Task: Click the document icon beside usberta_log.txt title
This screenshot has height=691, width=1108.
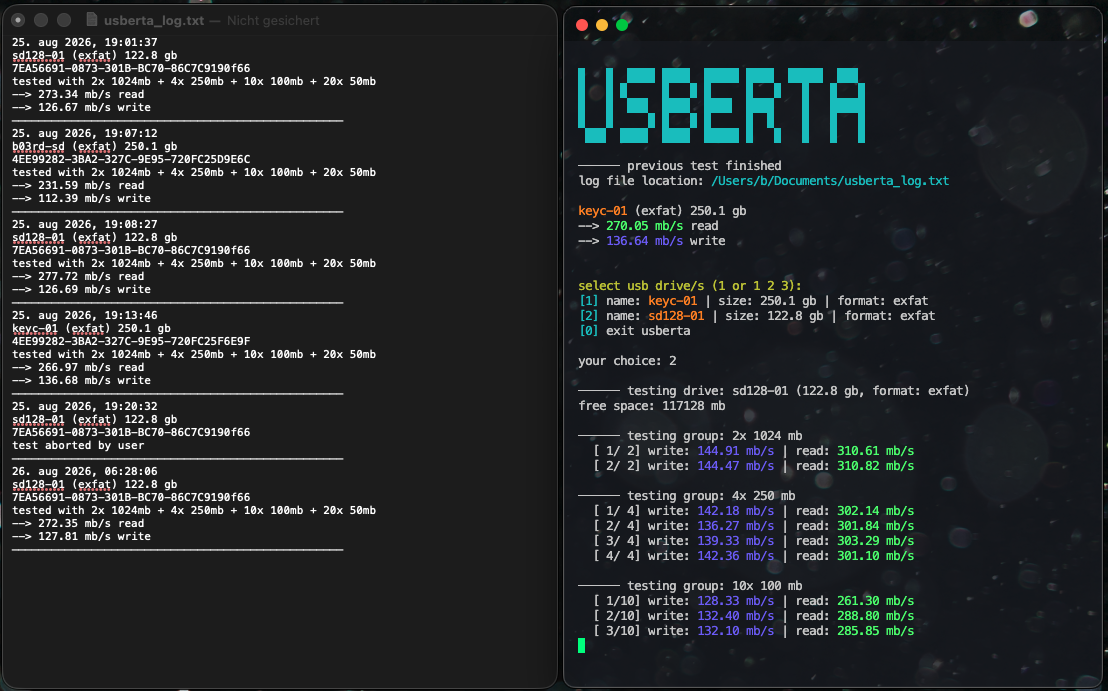Action: point(91,20)
